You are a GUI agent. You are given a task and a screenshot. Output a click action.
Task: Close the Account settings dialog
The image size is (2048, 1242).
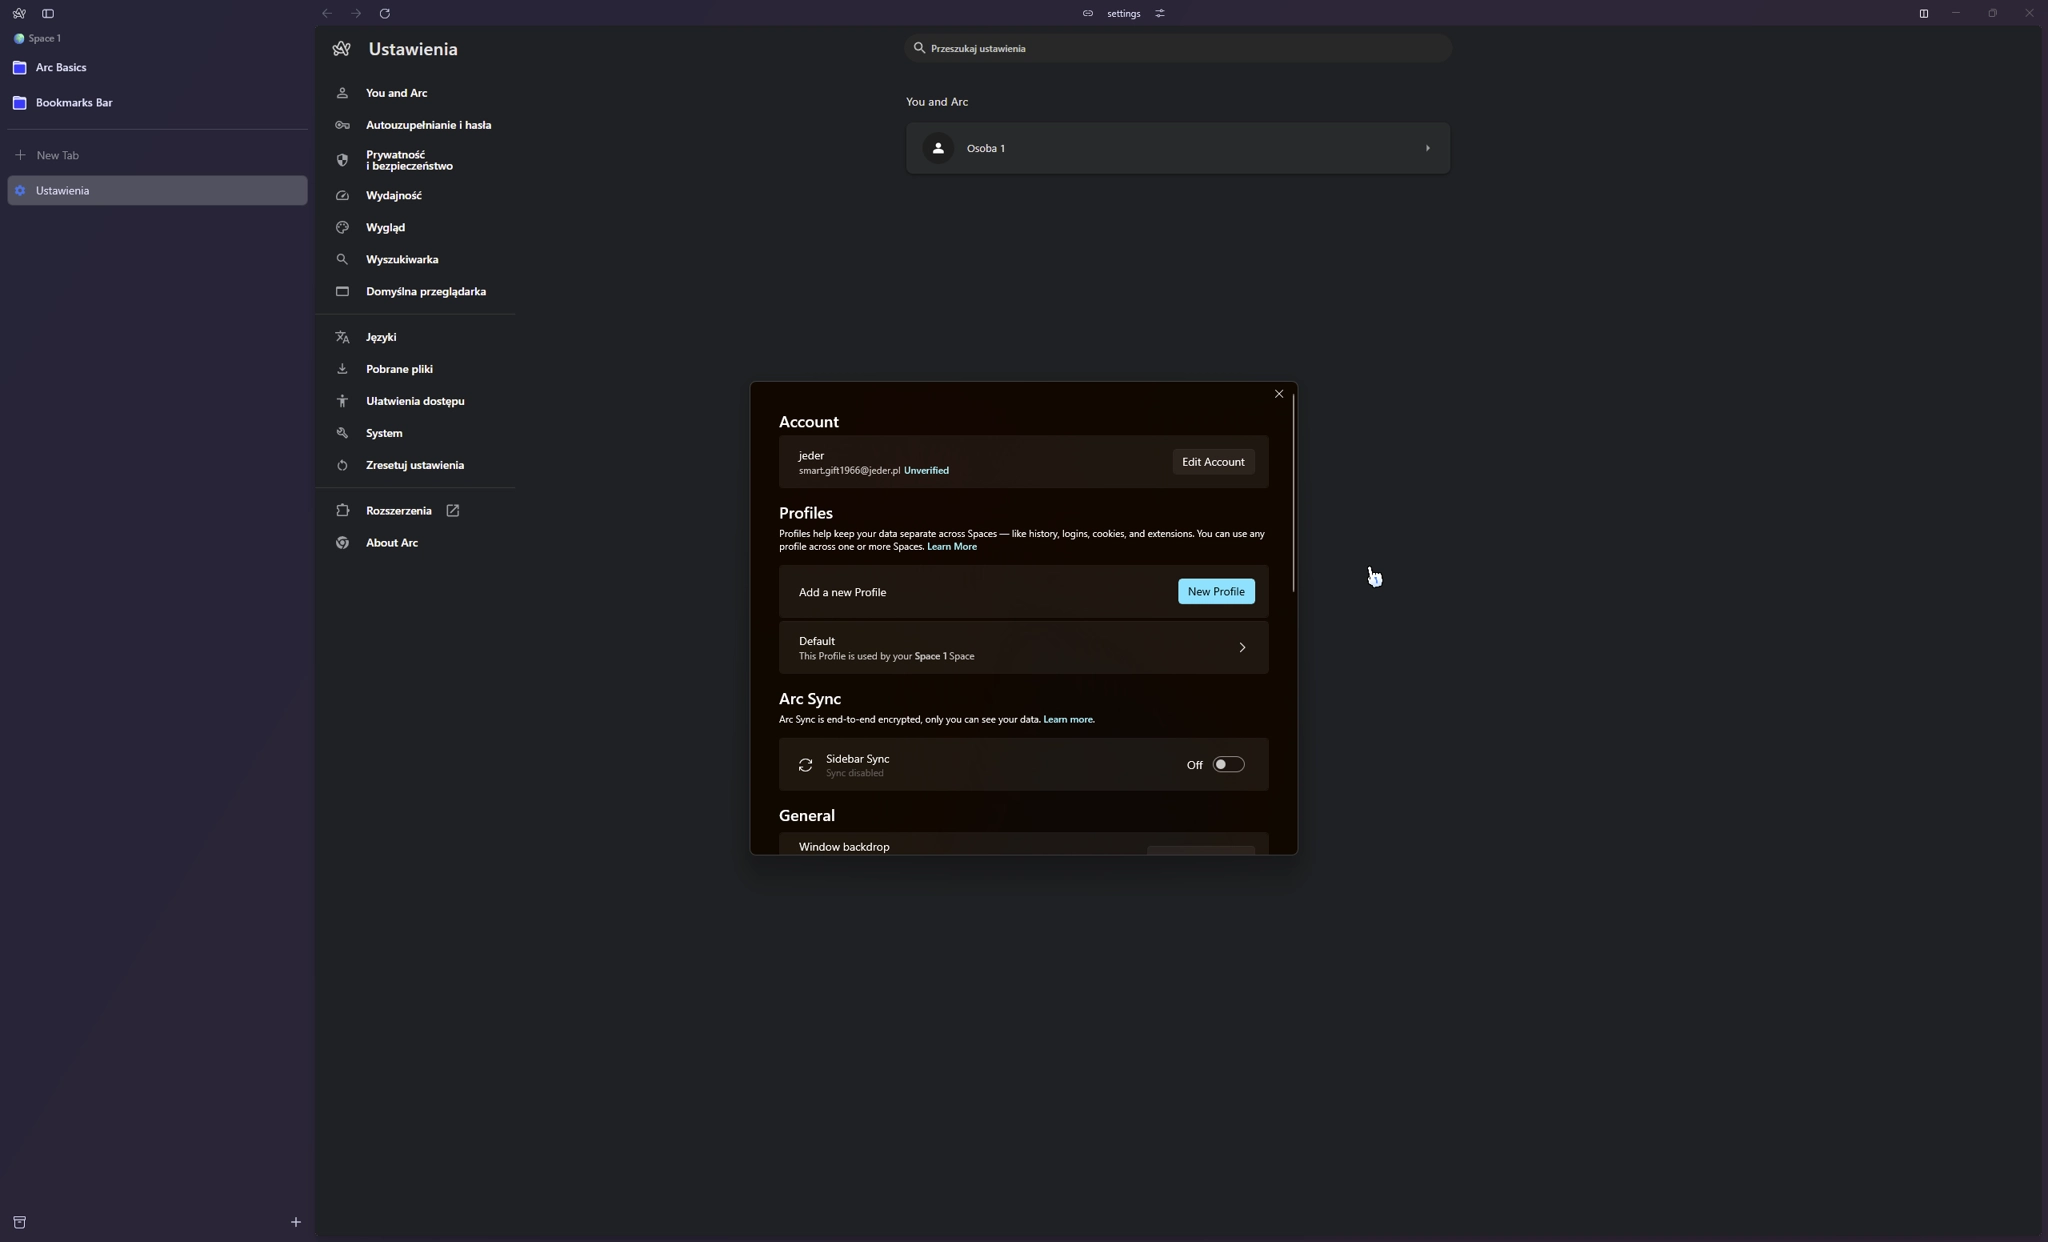pyautogui.click(x=1279, y=394)
